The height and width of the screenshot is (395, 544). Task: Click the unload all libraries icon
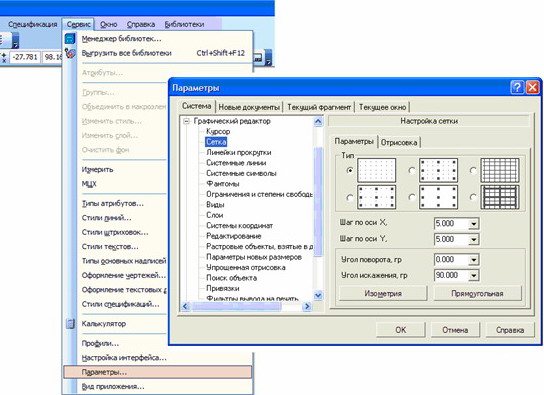pyautogui.click(x=70, y=53)
